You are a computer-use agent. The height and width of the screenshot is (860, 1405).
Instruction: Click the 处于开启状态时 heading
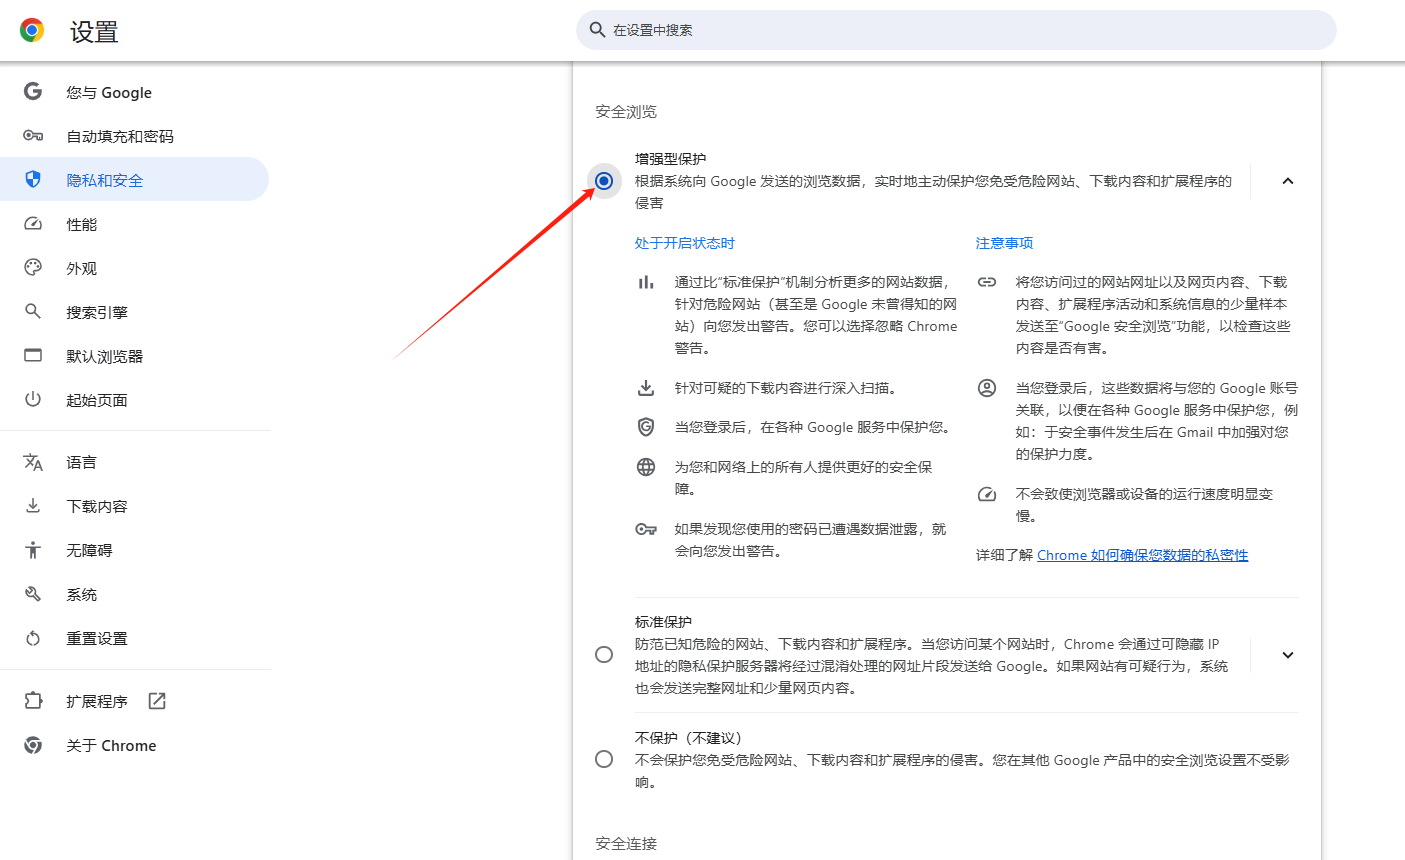point(684,243)
